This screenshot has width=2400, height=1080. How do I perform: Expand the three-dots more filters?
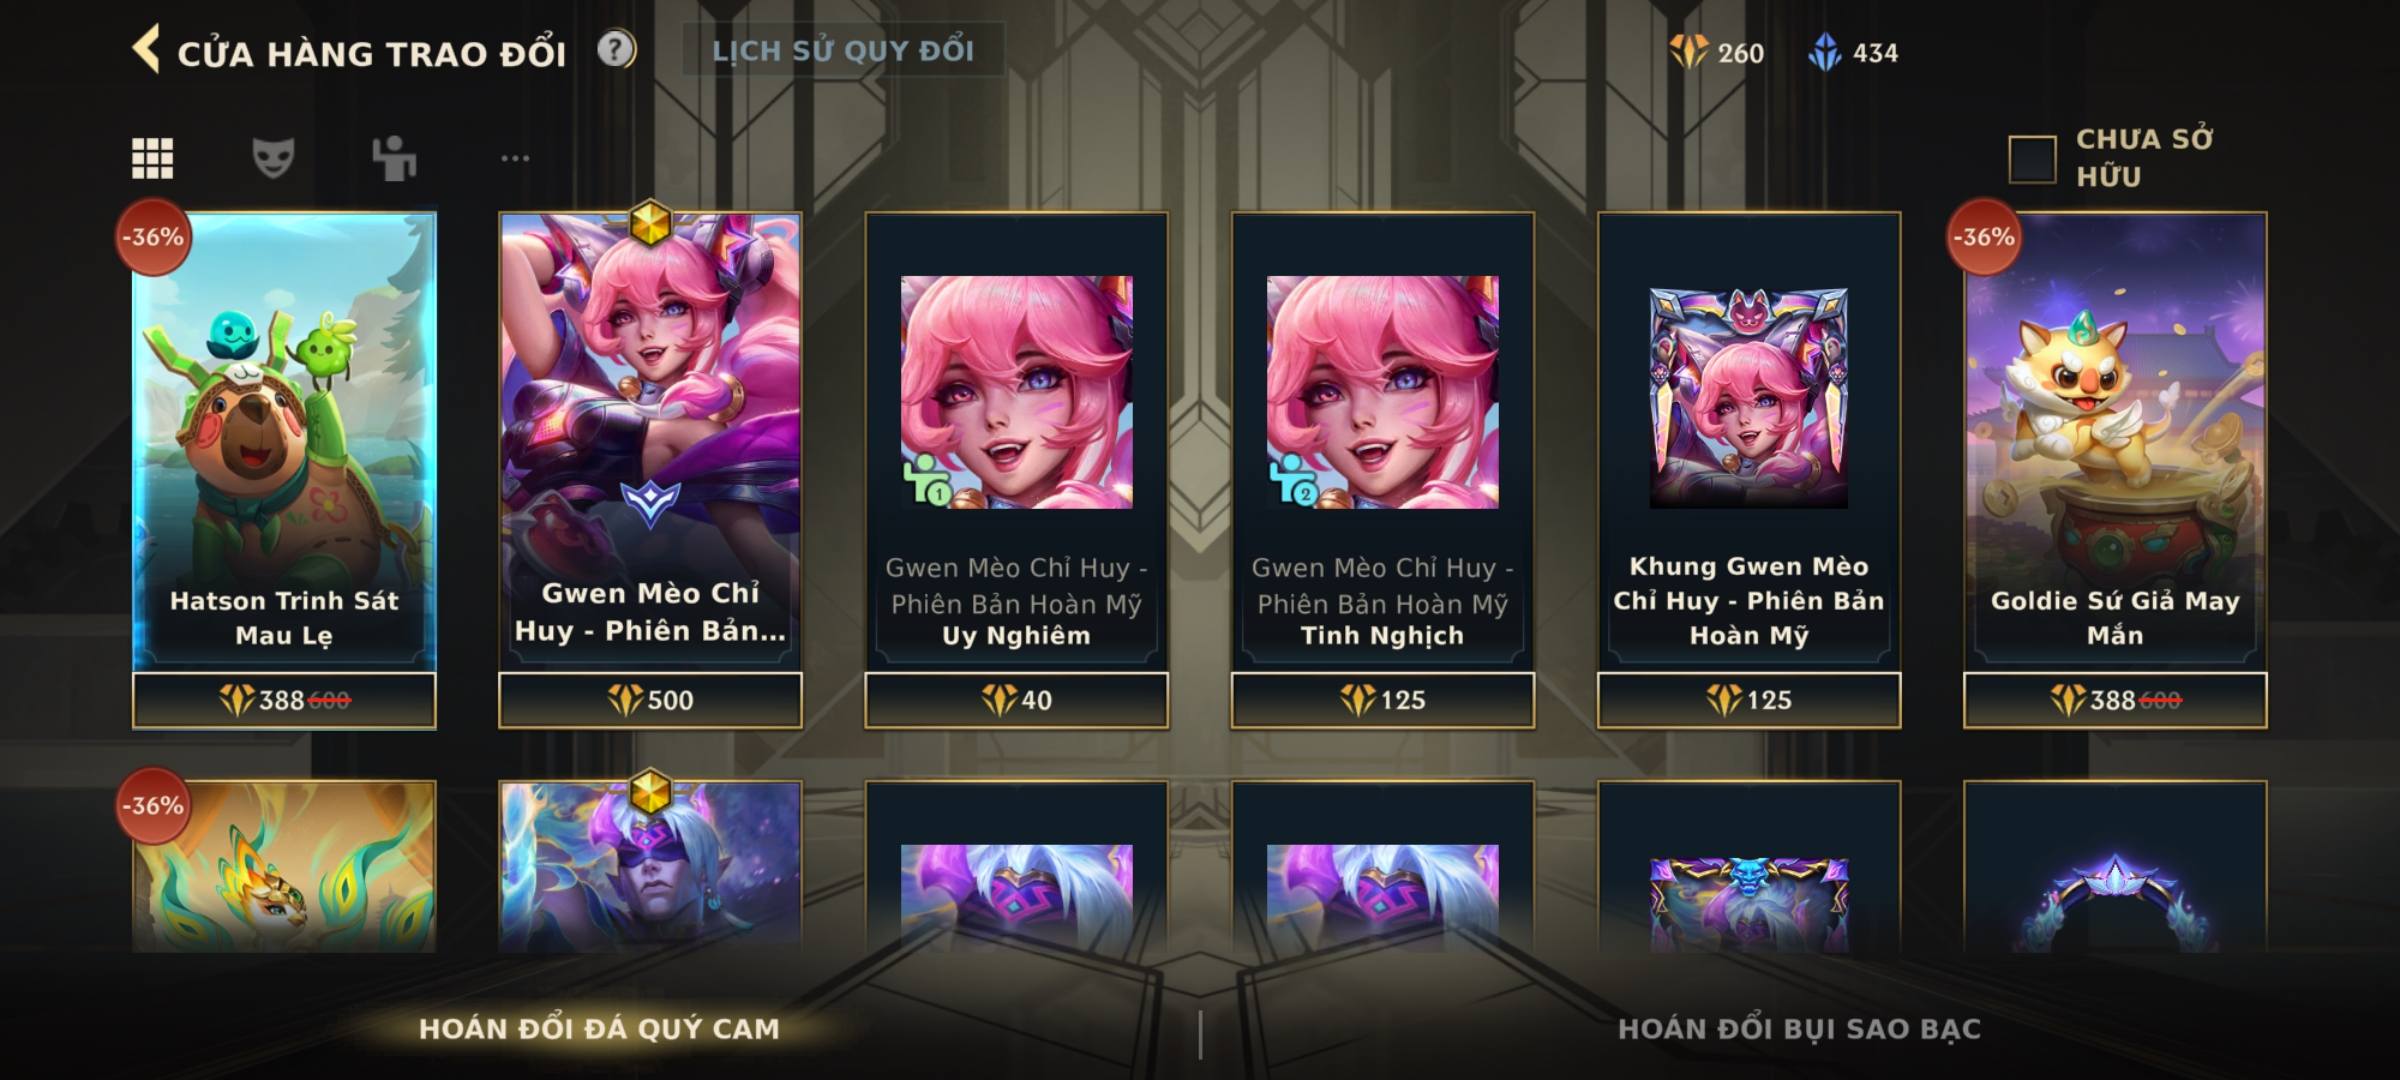515,158
